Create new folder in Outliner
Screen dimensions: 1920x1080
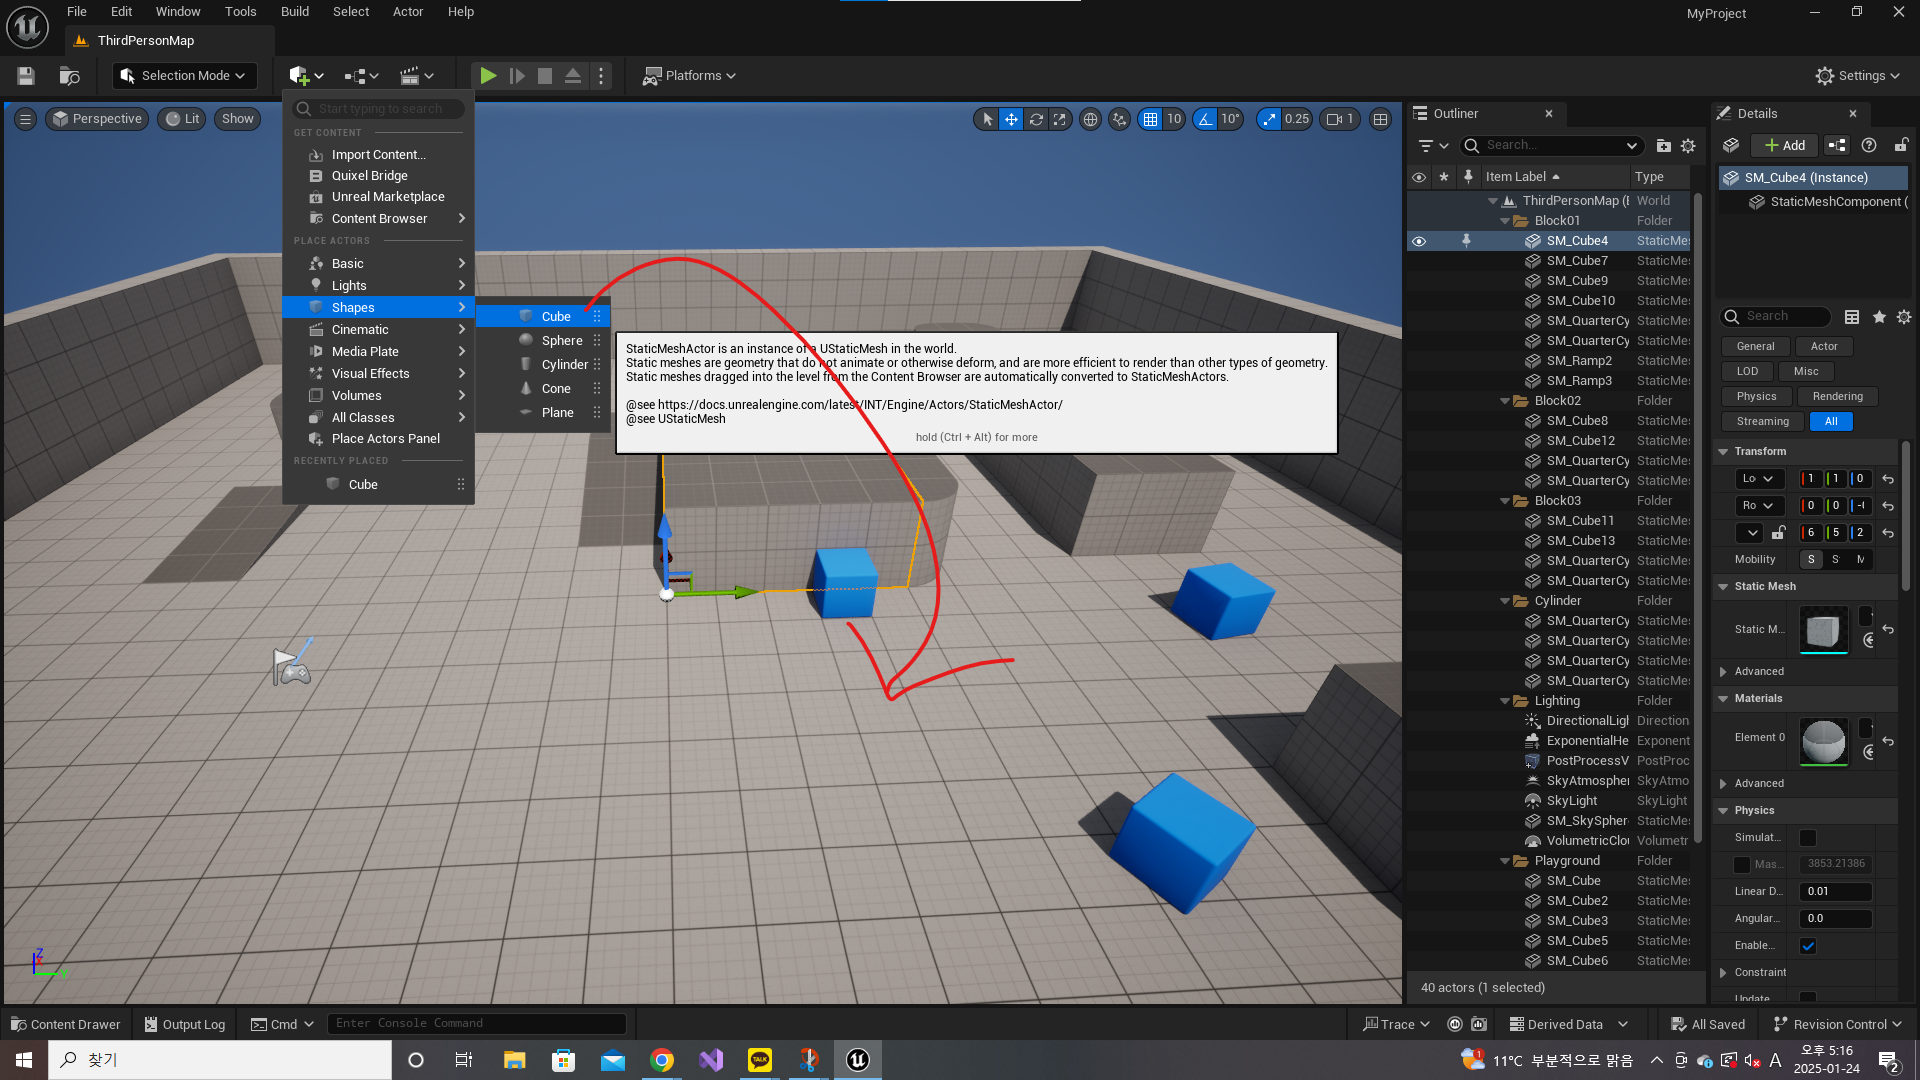(1664, 146)
